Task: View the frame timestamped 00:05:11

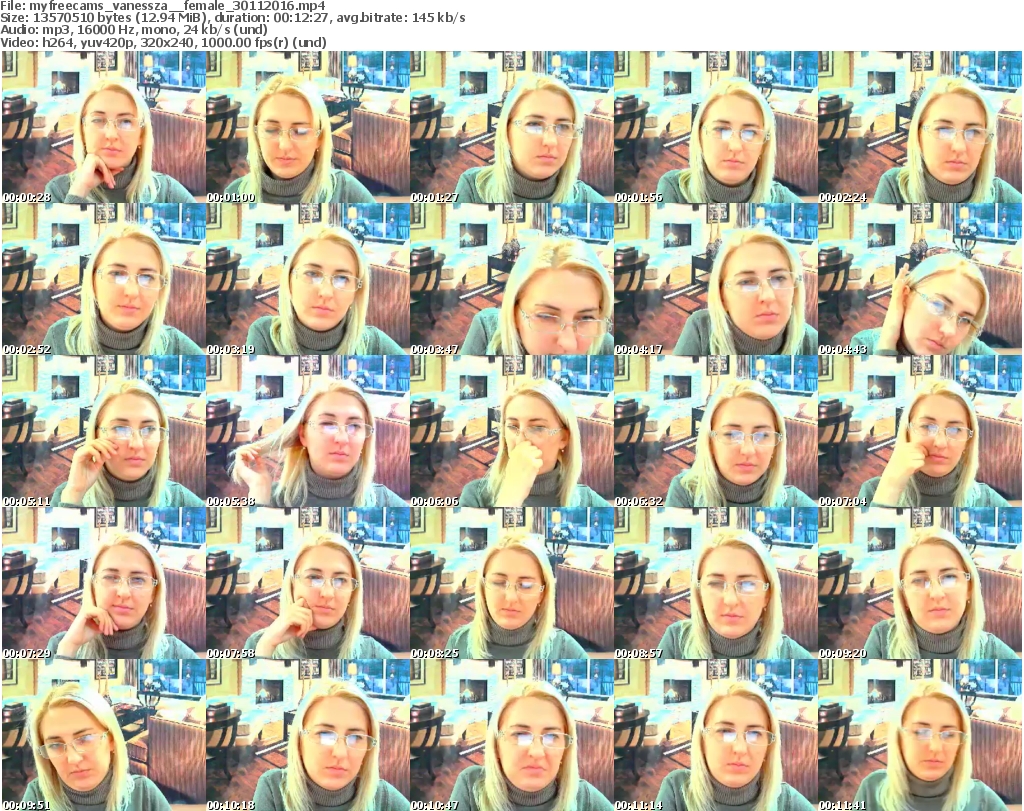Action: 103,431
